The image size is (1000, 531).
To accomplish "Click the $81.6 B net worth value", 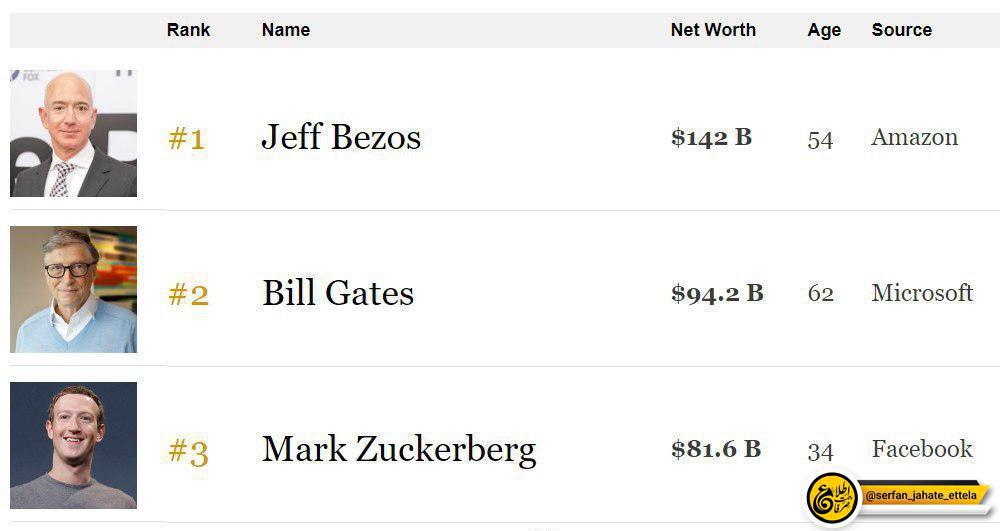I will coord(716,449).
